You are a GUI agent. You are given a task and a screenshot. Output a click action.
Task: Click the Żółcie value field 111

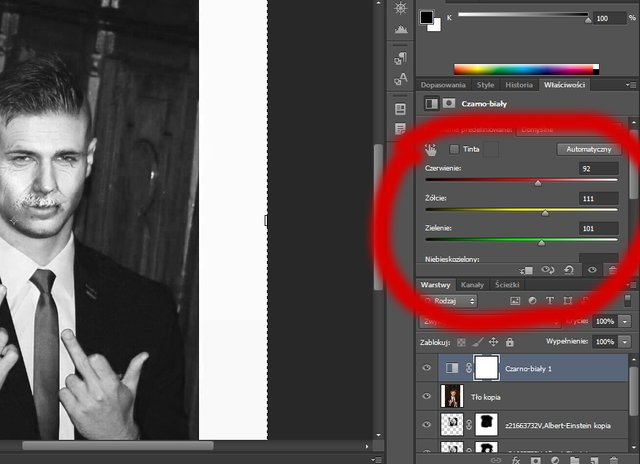tap(598, 199)
